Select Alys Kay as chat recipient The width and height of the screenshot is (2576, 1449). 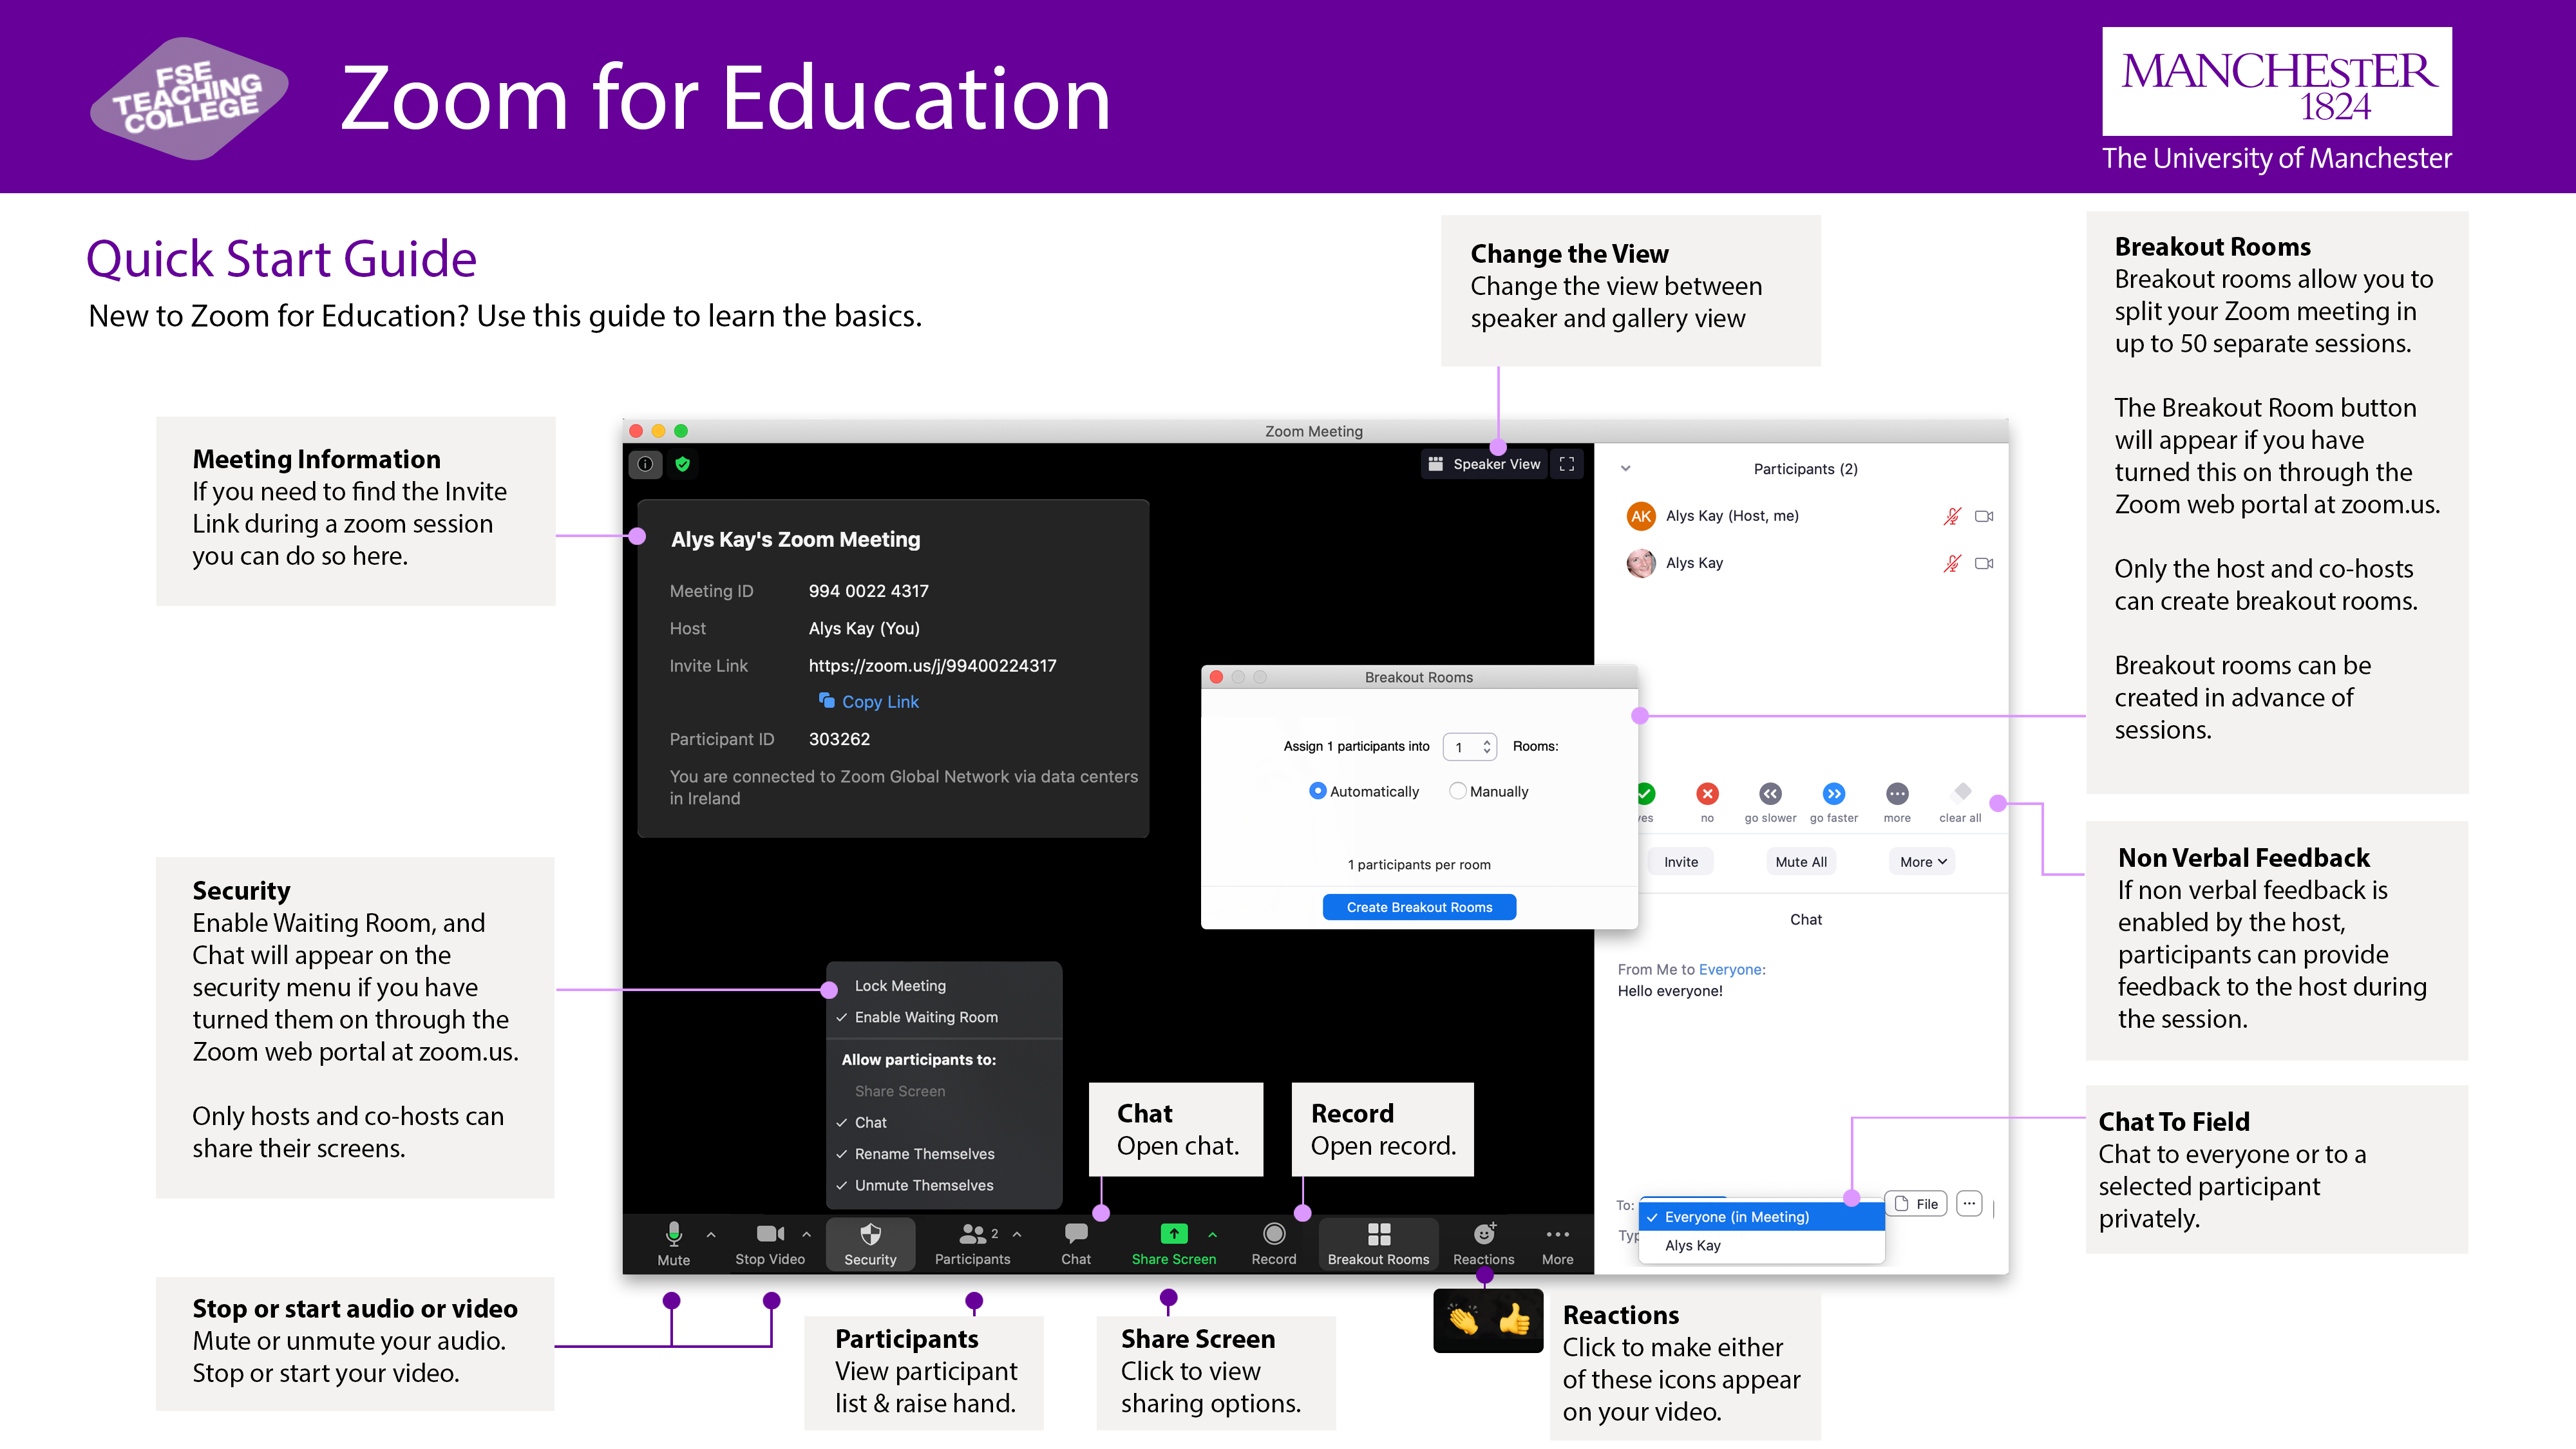(x=1762, y=1246)
